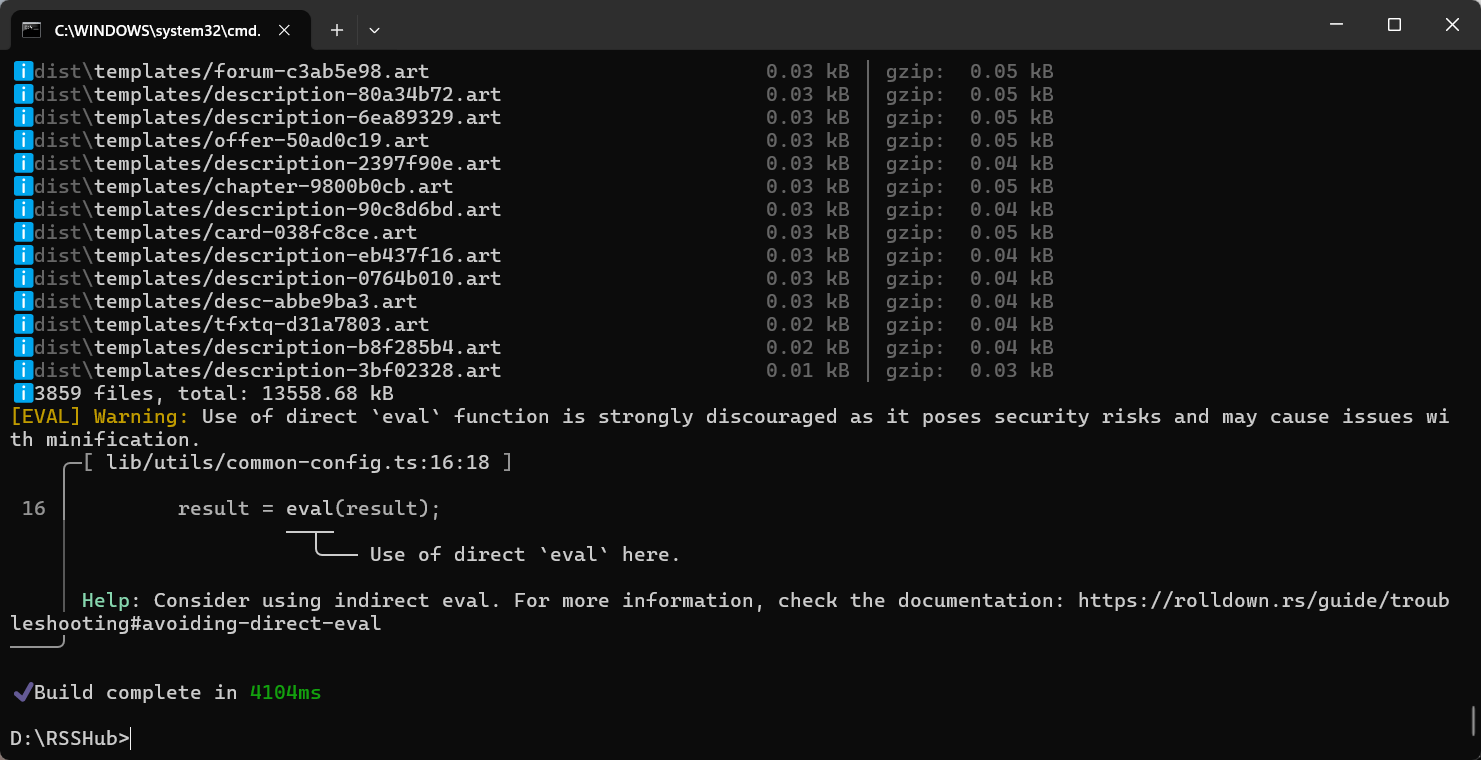Open a new terminal tab with plus

337,30
